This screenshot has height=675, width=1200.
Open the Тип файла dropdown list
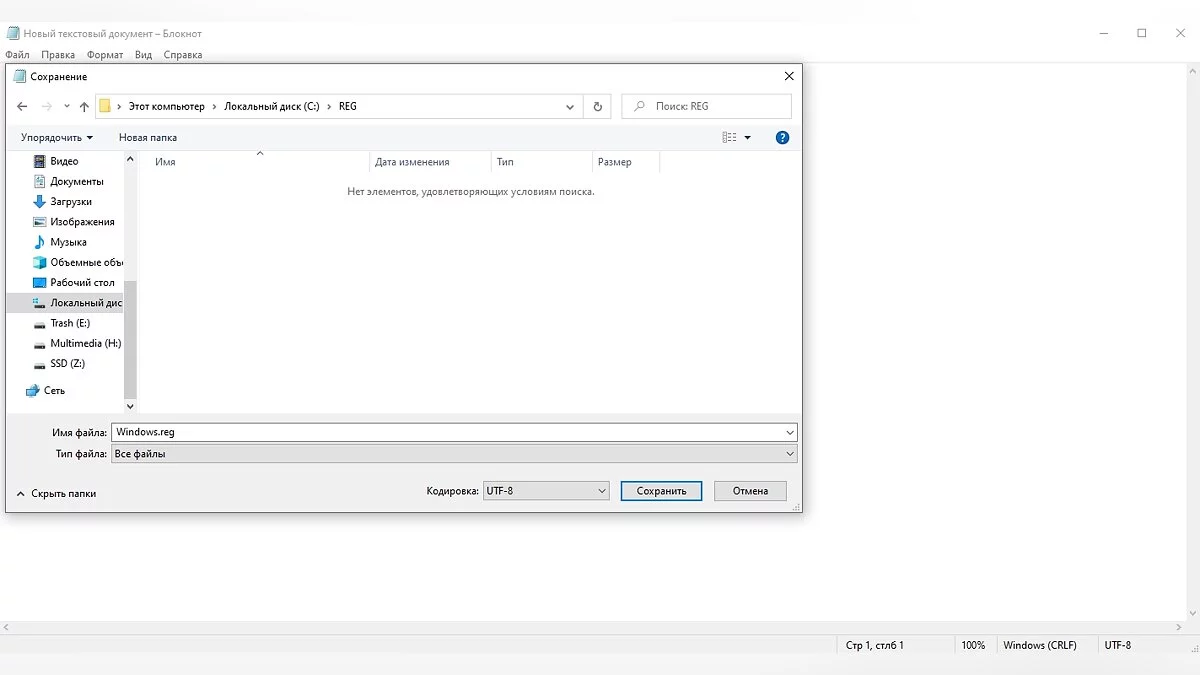point(454,453)
